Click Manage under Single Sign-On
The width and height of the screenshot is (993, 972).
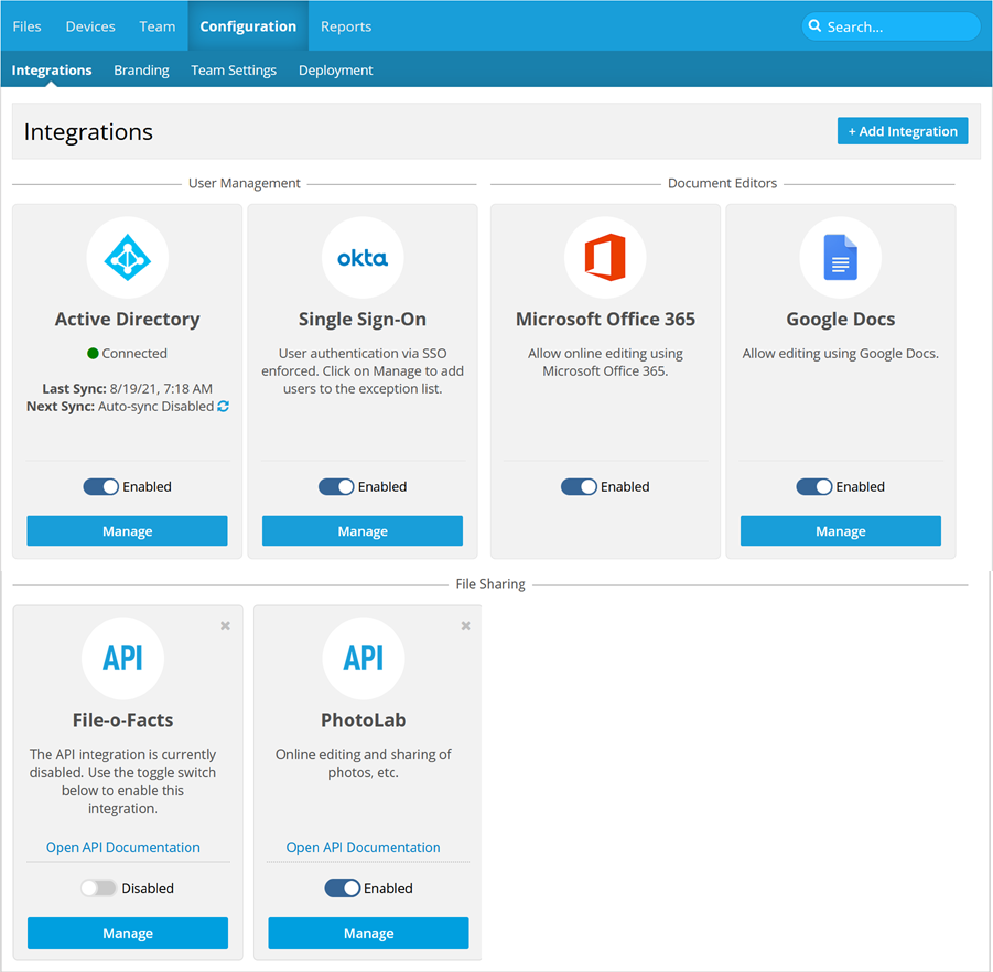pos(362,531)
